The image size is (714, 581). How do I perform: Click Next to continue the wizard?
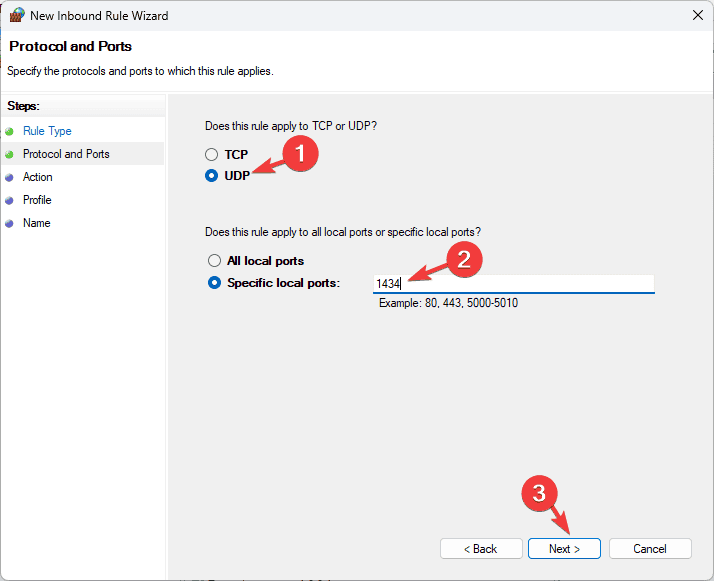564,549
